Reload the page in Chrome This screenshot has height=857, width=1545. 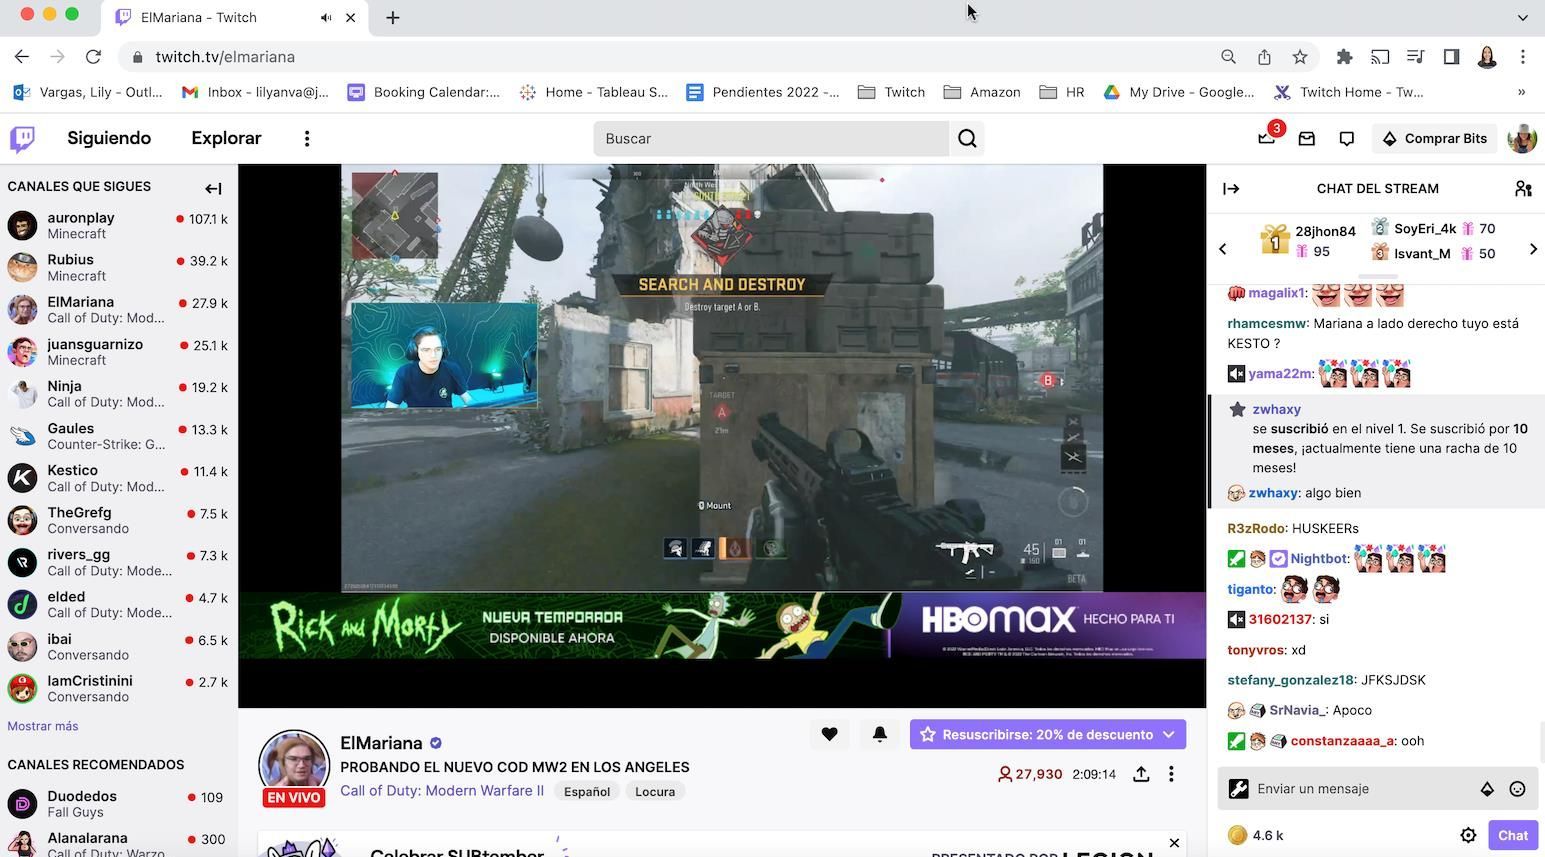[93, 57]
